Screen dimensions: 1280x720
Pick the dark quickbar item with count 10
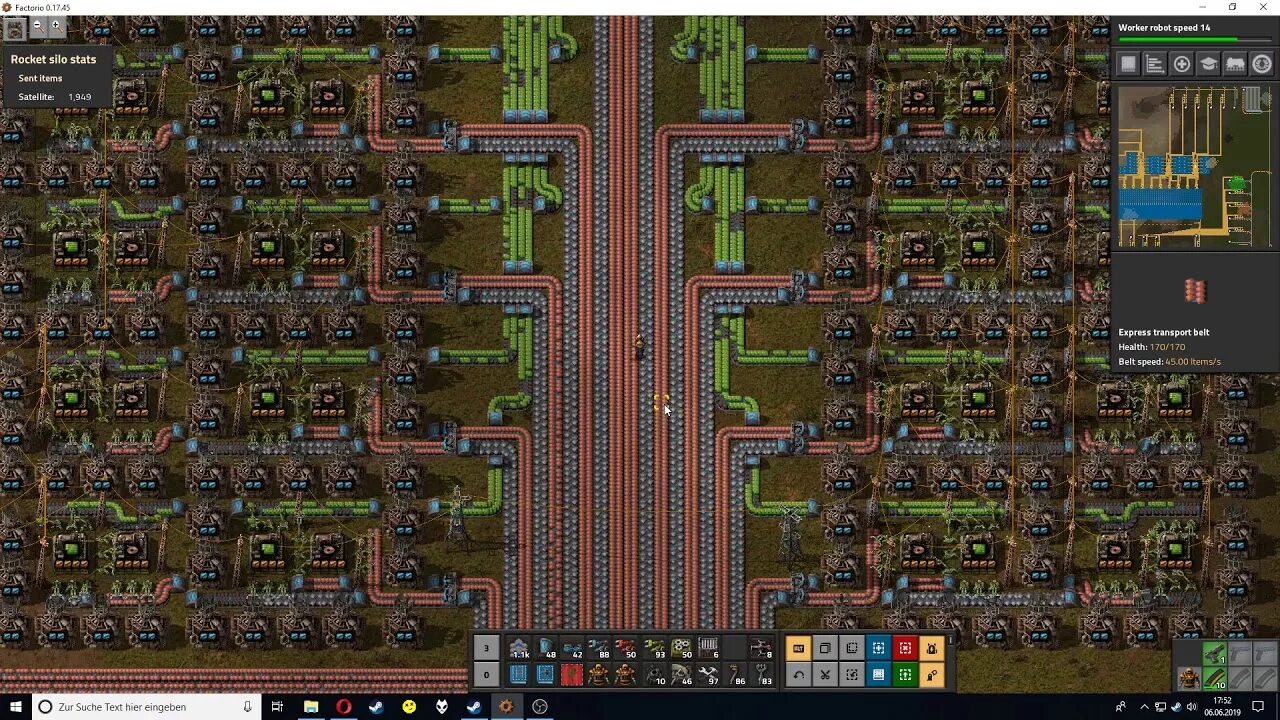pyautogui.click(x=654, y=674)
